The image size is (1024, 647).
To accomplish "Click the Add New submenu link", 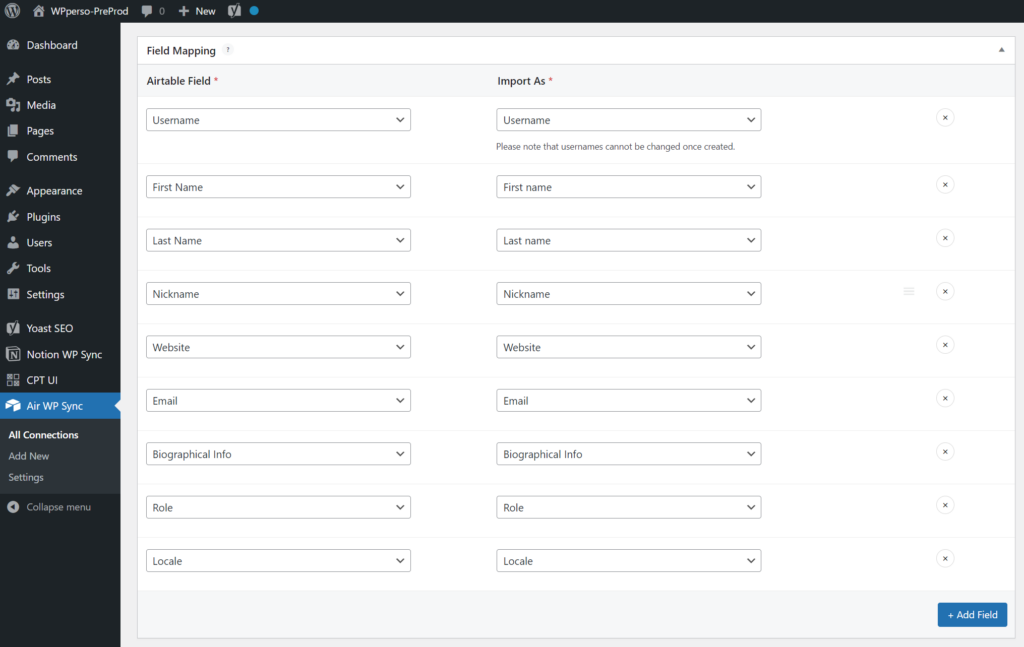I will [29, 456].
